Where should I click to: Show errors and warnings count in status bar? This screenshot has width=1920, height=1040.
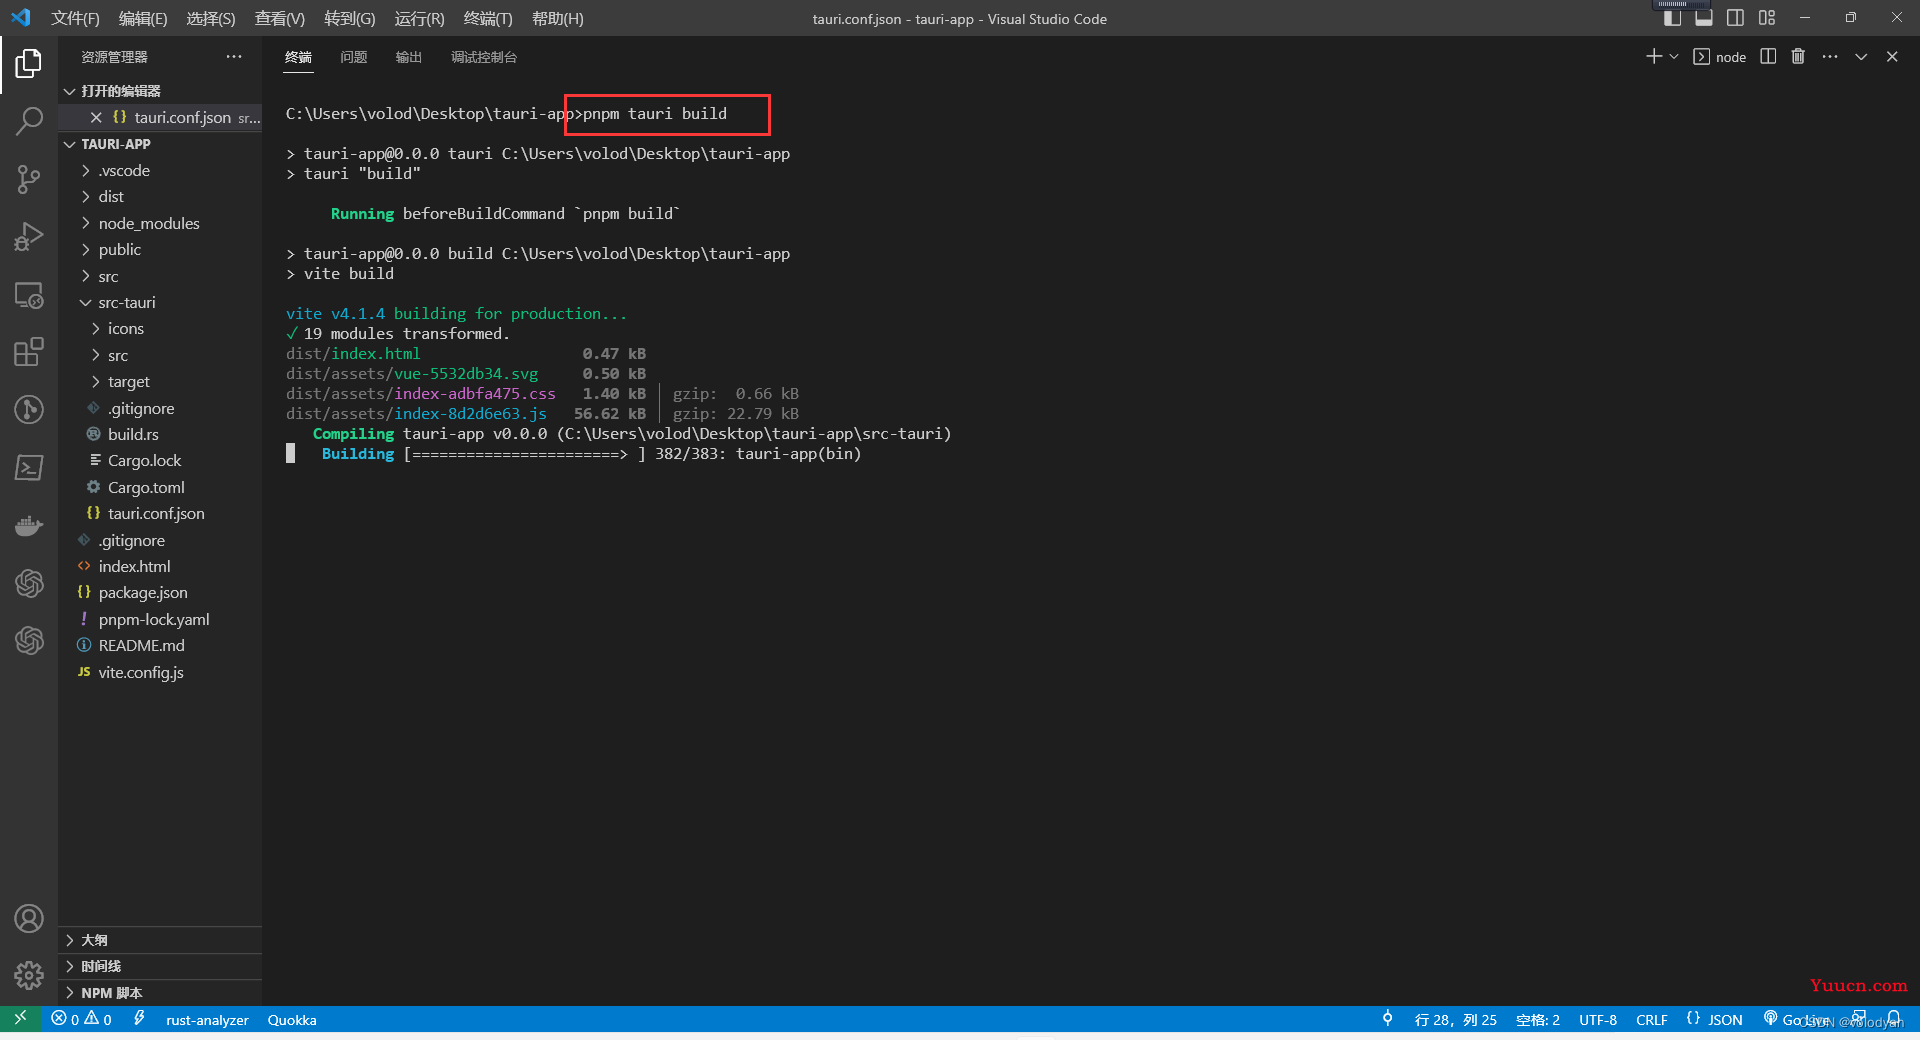[x=82, y=1019]
